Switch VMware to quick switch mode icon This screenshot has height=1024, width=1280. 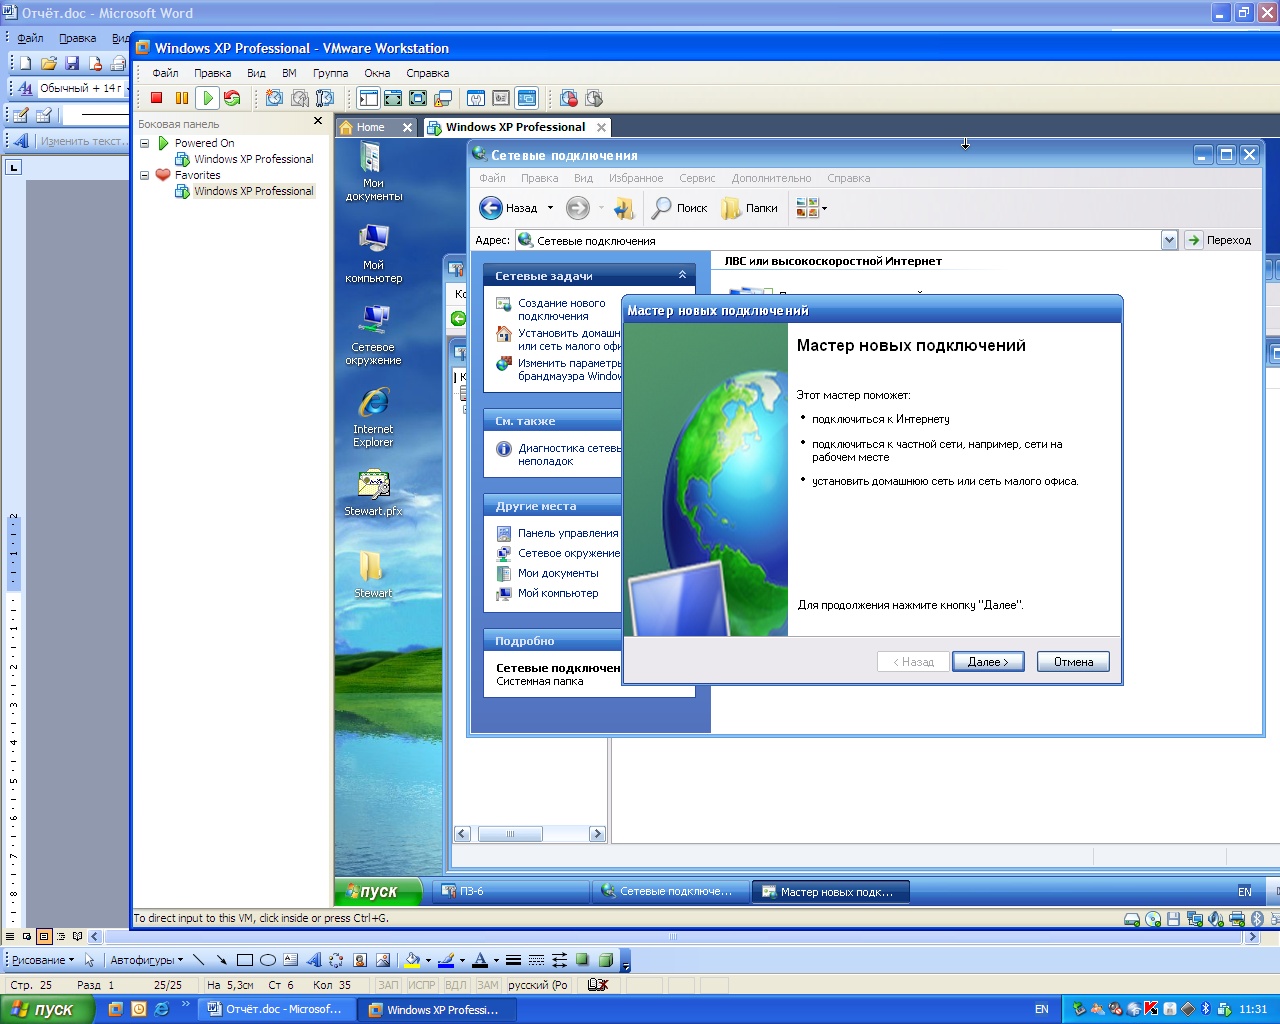click(x=393, y=98)
